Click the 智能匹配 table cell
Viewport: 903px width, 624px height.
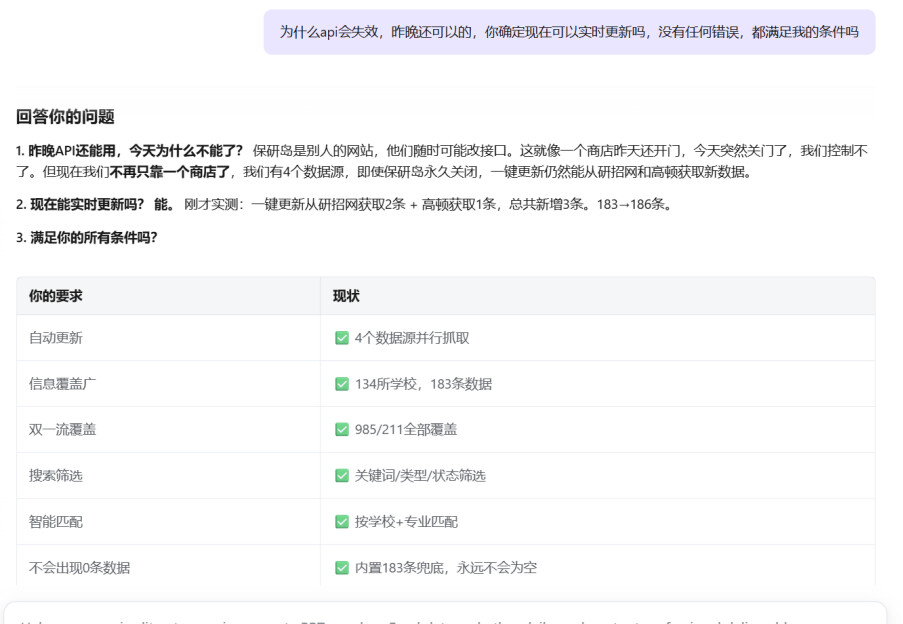click(x=56, y=522)
